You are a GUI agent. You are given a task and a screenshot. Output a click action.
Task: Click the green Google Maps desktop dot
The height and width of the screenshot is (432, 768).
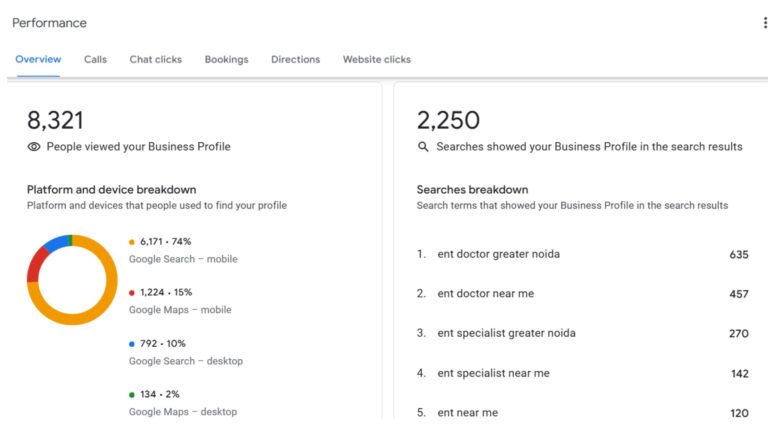(x=132, y=395)
